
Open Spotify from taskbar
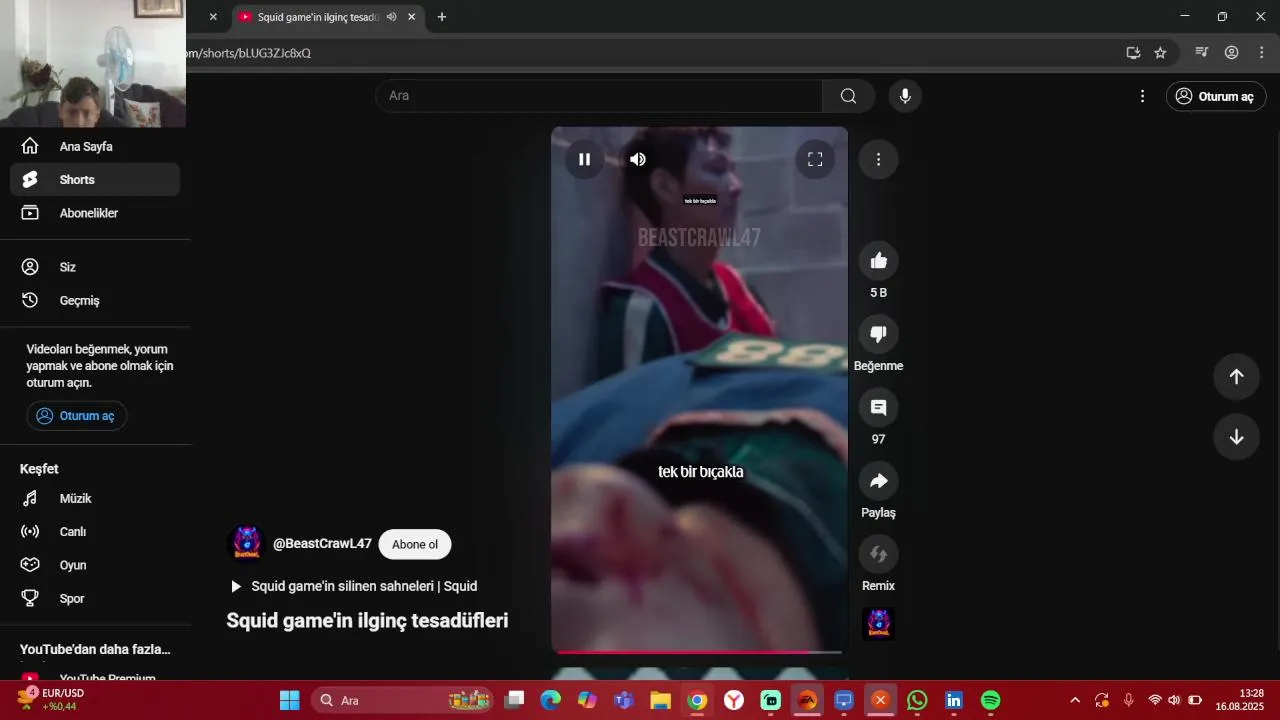point(990,700)
